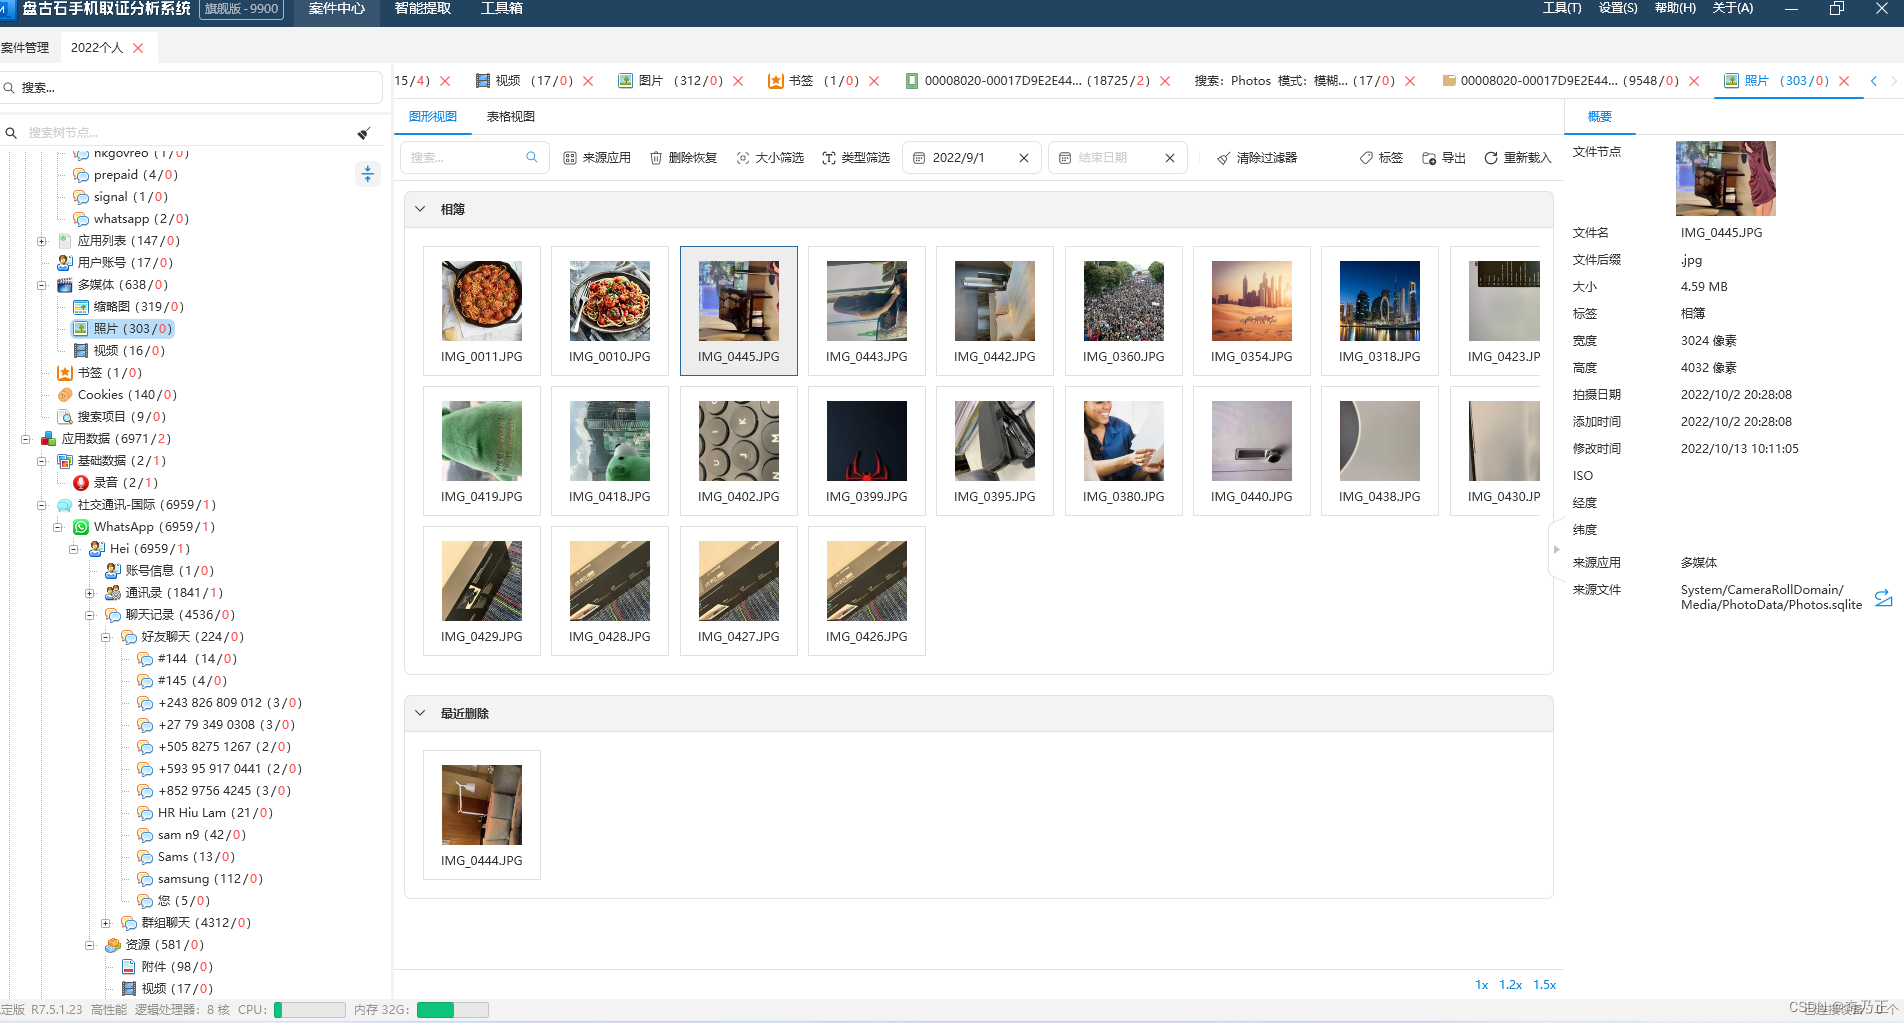Viewport: 1904px width, 1023px height.
Task: Click the export icon button
Action: pos(1429,158)
